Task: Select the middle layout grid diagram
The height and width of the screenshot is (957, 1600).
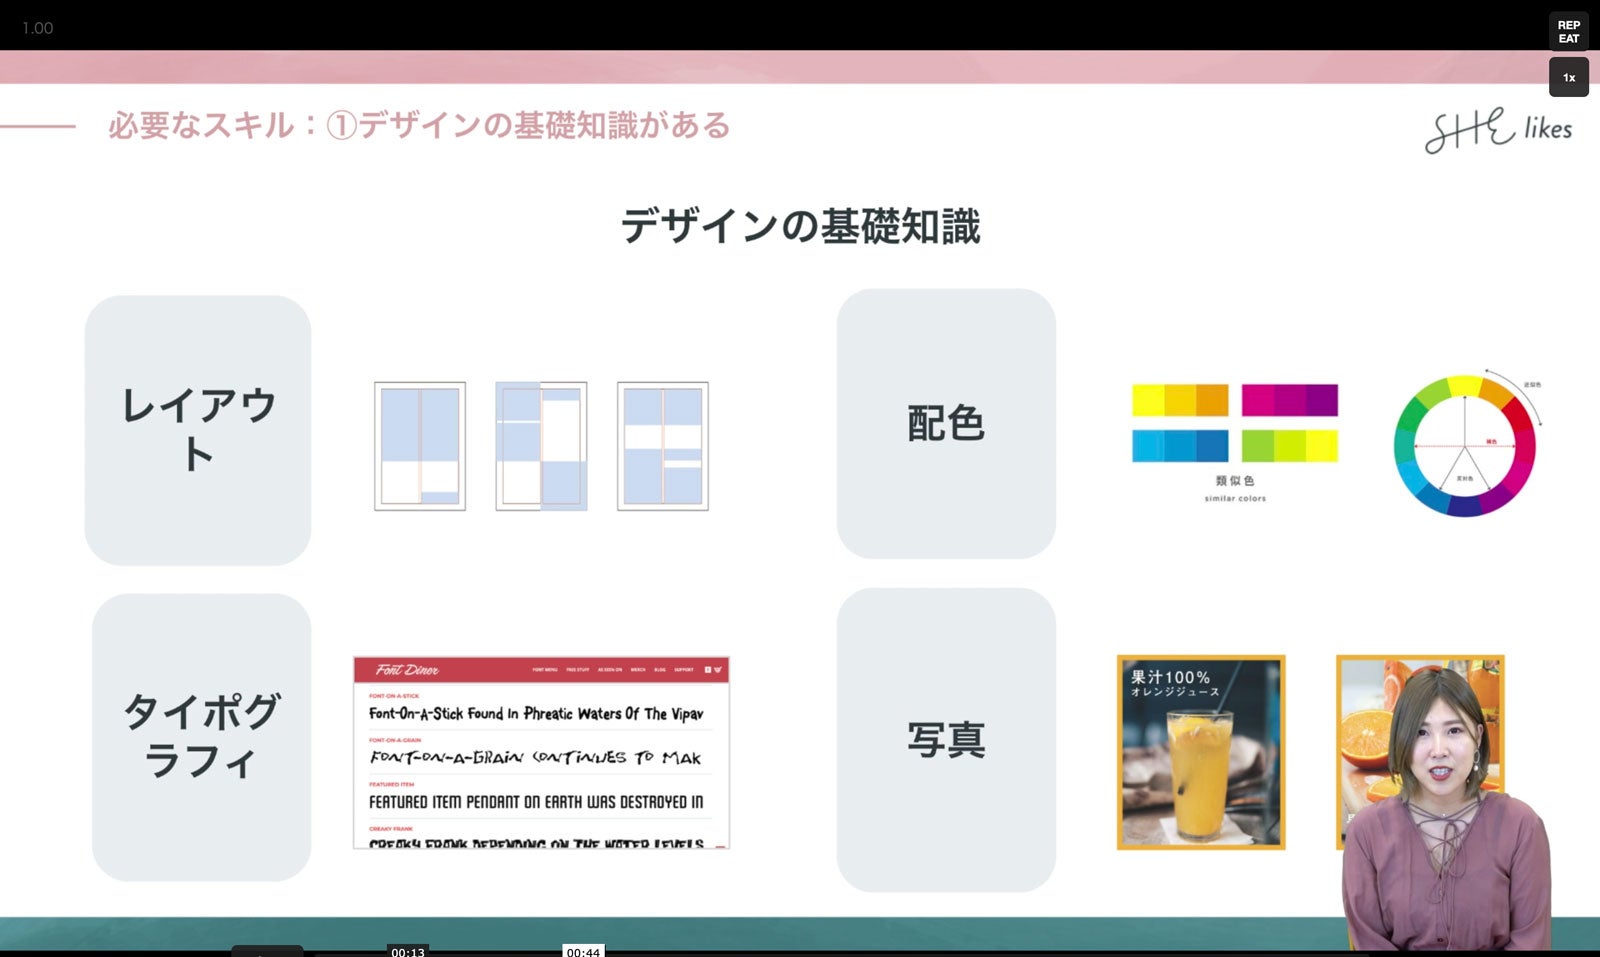Action: [x=541, y=446]
